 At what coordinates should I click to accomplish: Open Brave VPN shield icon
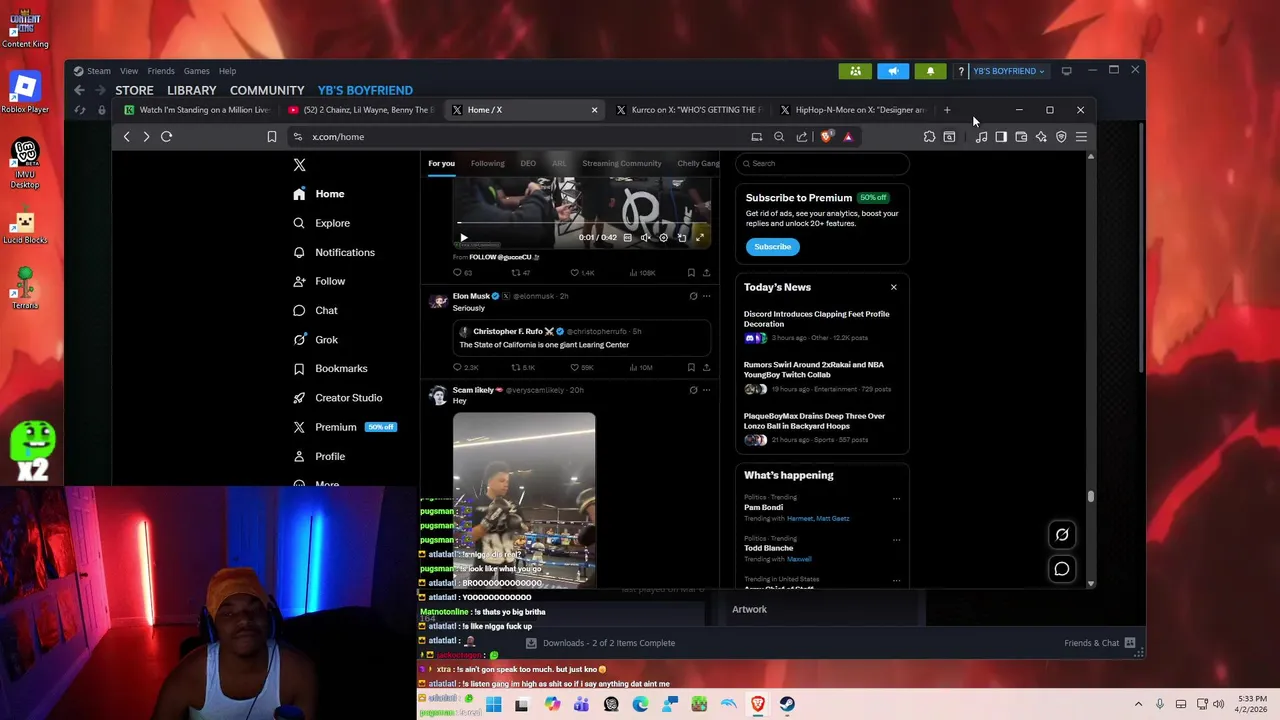click(x=1061, y=137)
